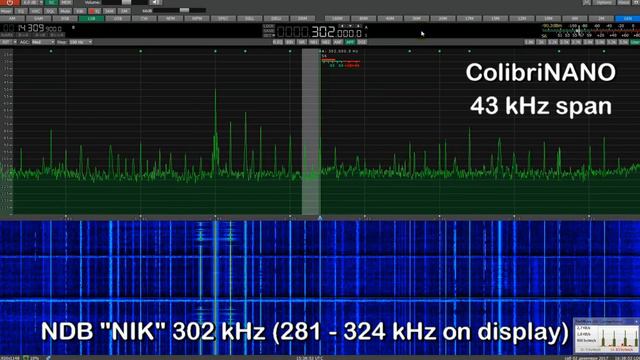Viewport: 640px width, 360px height.
Task: Switch to the 20M band
Action: [x=443, y=18]
